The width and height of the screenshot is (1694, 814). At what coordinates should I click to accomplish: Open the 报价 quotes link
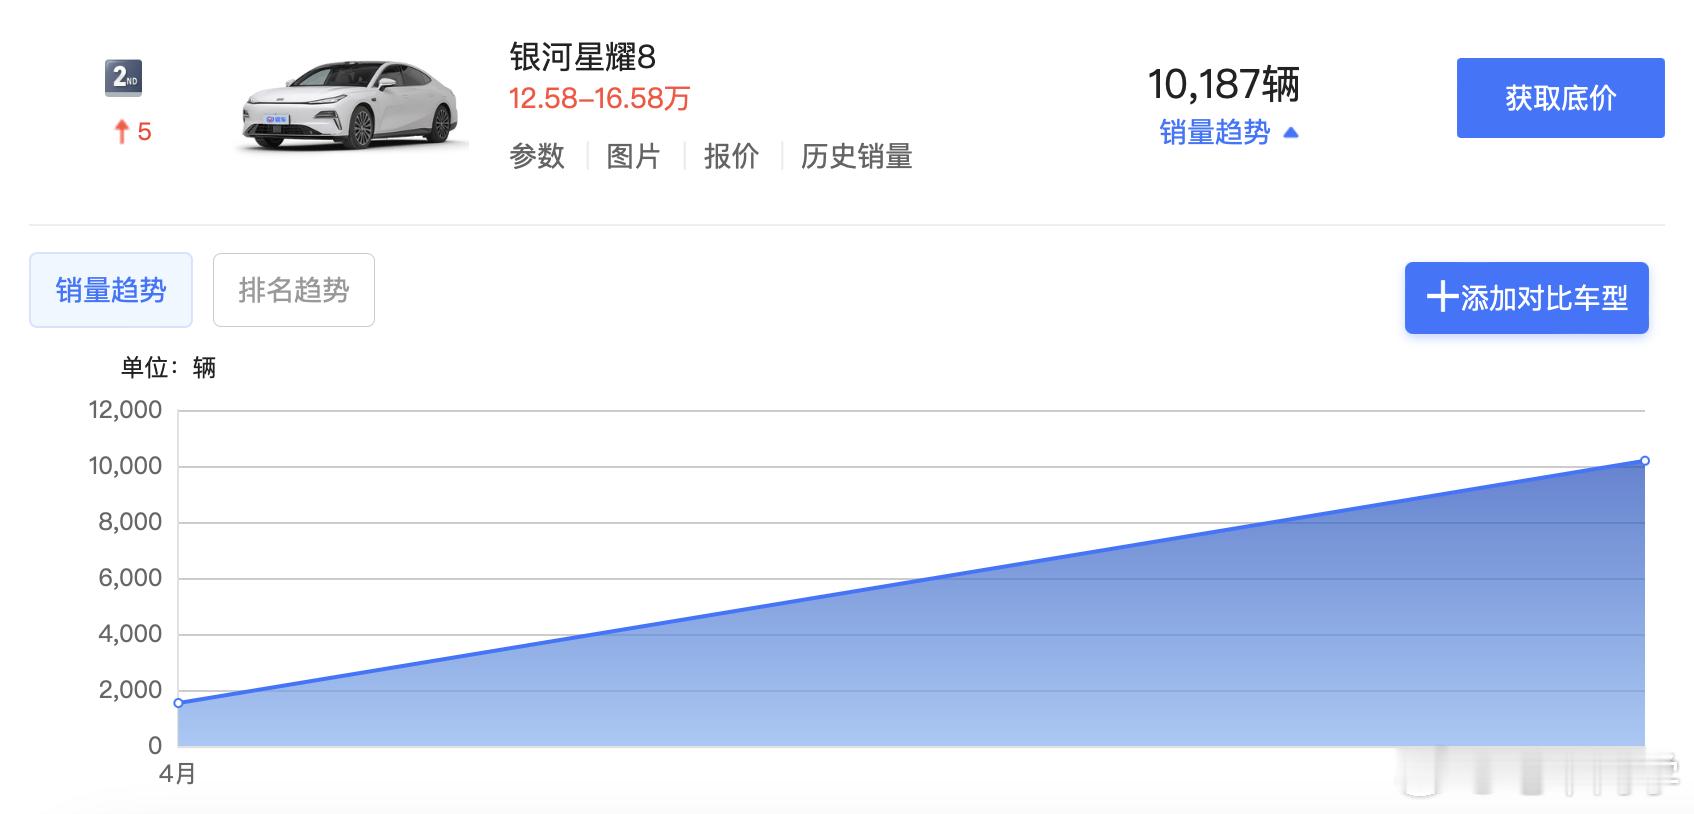tap(731, 156)
